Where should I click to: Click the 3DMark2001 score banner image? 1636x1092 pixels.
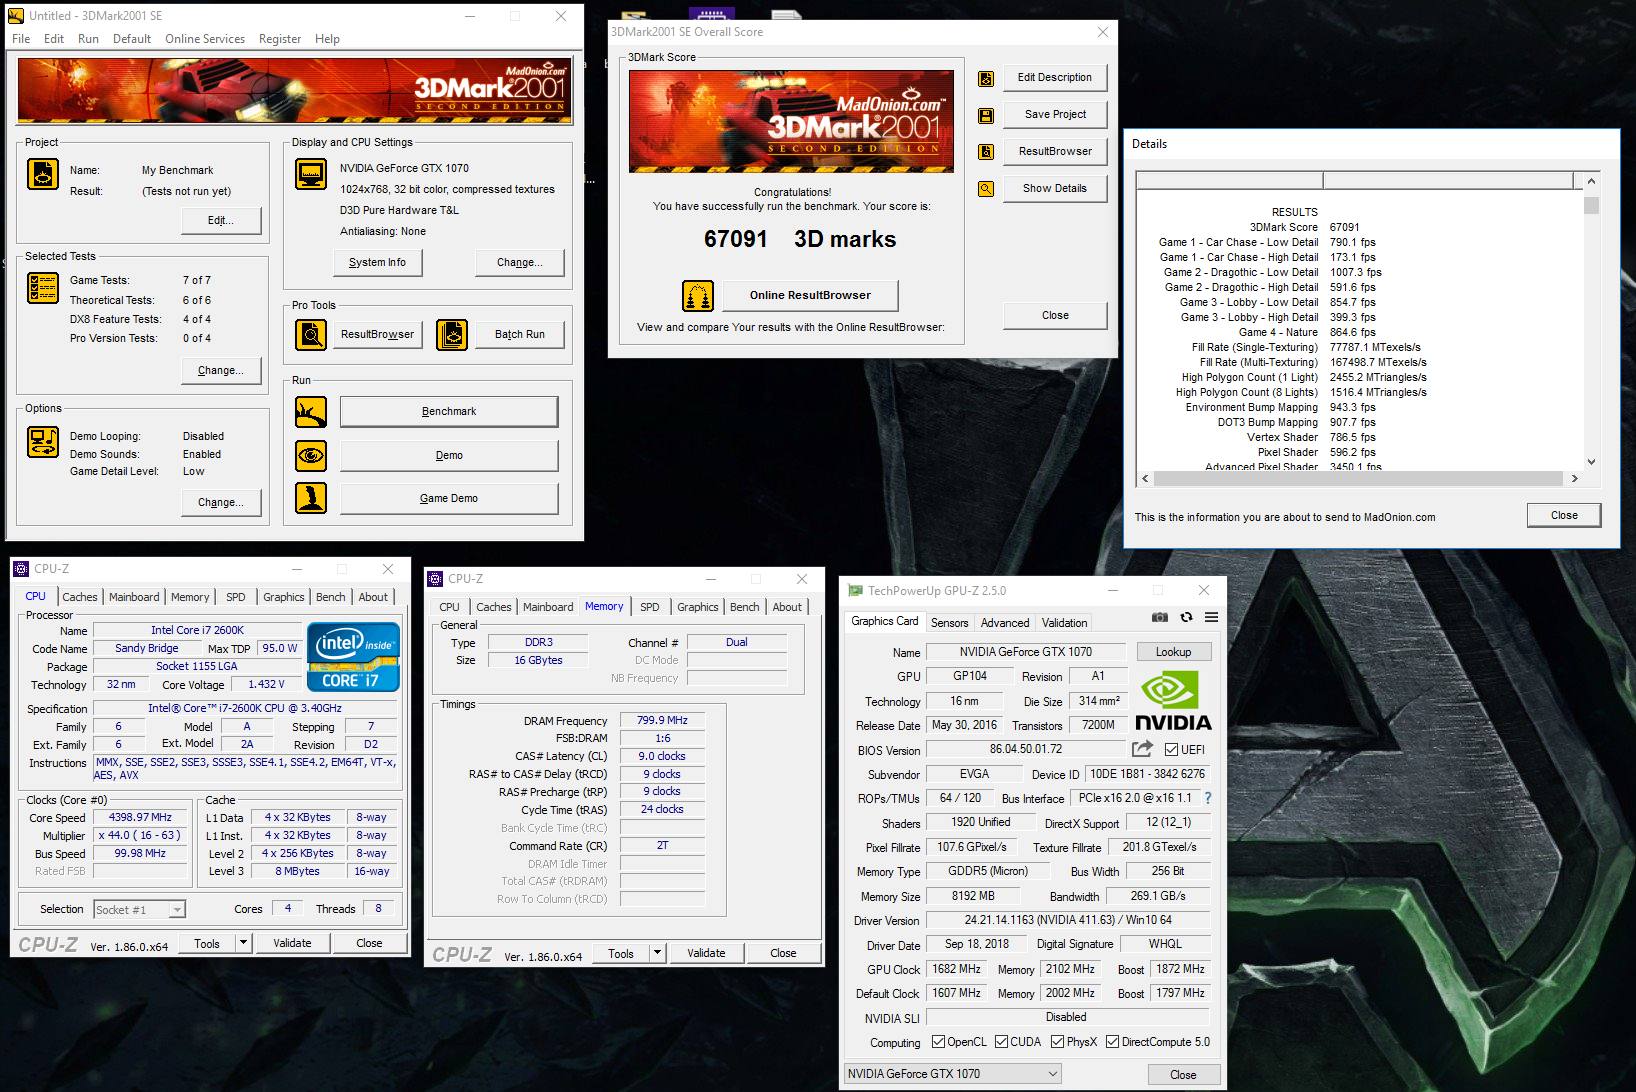point(791,121)
